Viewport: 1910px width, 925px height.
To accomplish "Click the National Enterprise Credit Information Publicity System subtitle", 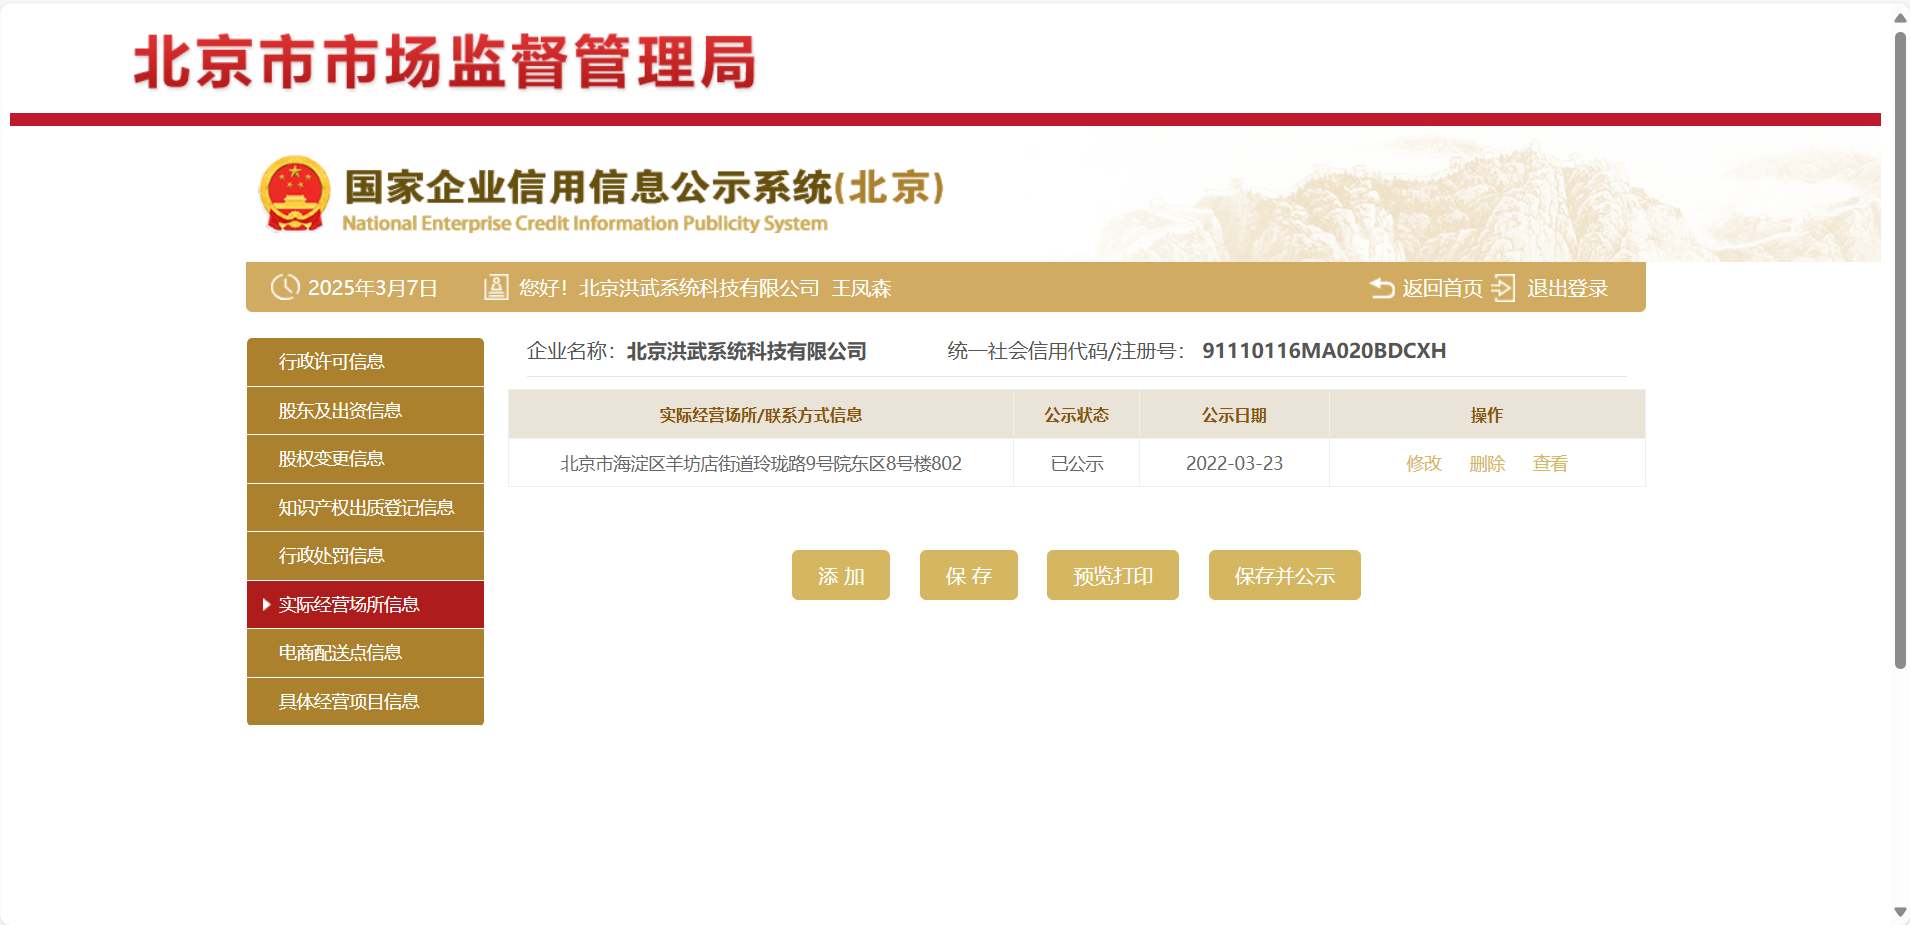I will tap(585, 223).
